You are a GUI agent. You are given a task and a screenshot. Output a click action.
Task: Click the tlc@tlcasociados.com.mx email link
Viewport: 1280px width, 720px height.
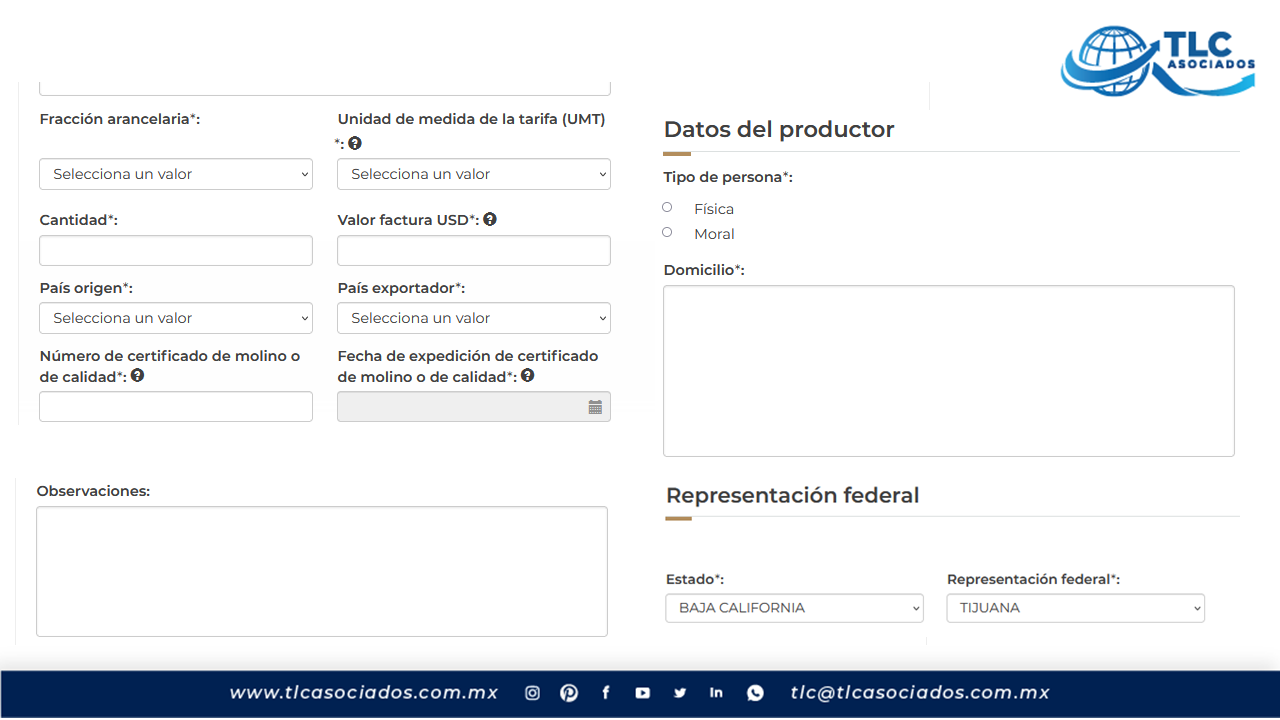(920, 693)
